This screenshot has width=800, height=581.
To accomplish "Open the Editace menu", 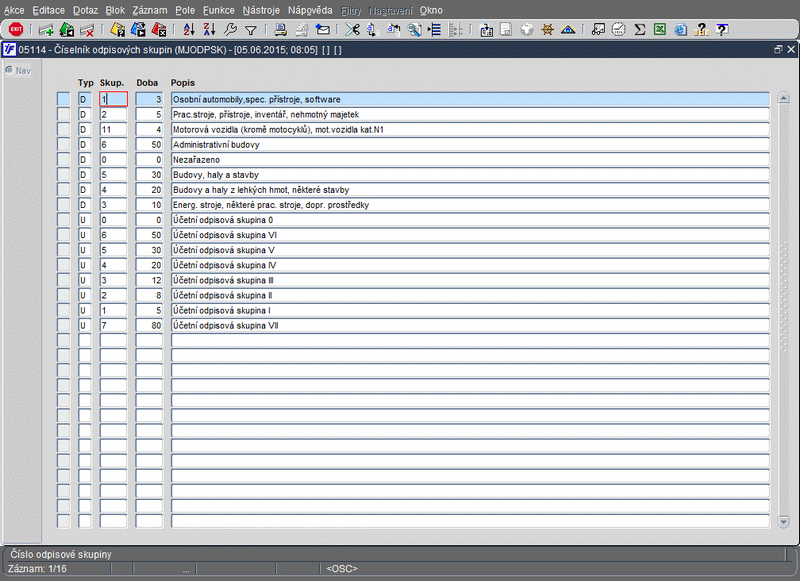I will (48, 10).
